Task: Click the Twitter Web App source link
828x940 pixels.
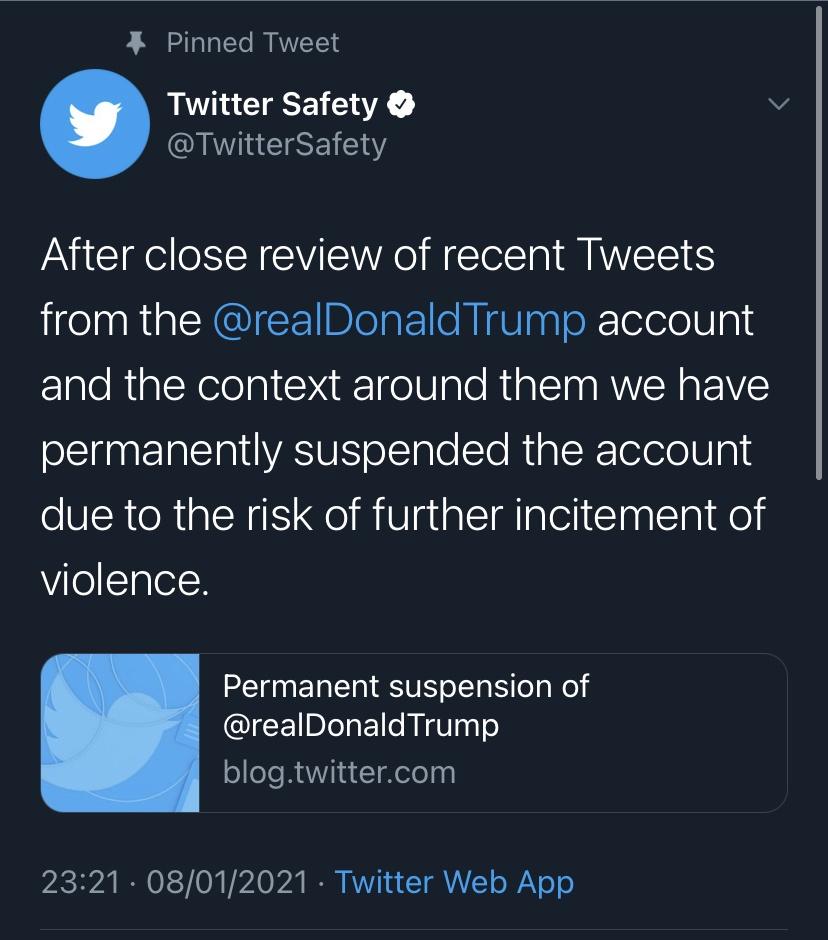Action: (x=454, y=882)
